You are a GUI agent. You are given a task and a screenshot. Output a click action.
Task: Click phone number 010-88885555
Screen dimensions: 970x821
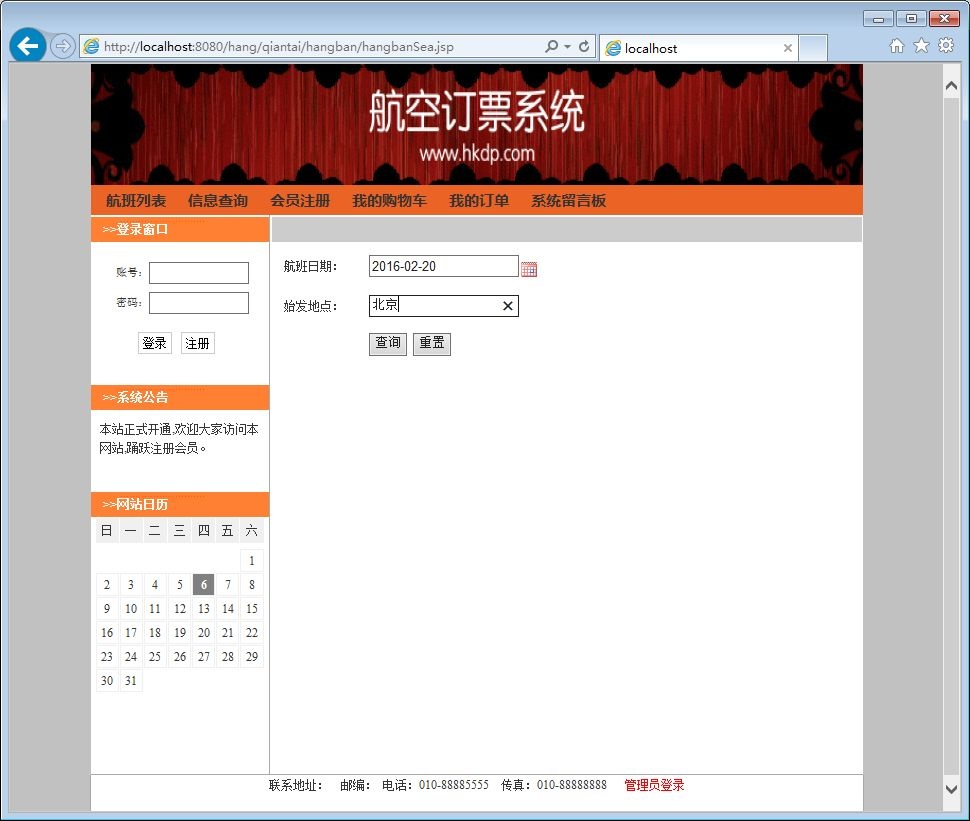pyautogui.click(x=453, y=785)
